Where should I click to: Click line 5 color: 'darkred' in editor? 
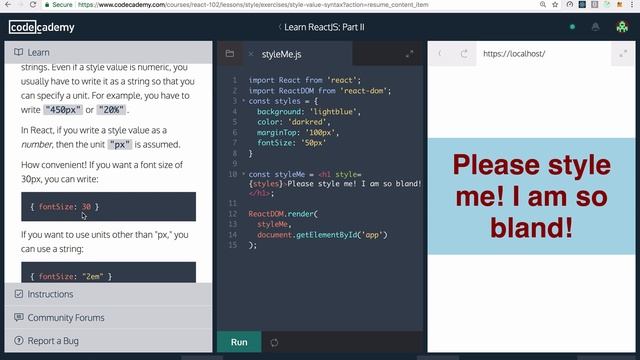click(x=293, y=122)
